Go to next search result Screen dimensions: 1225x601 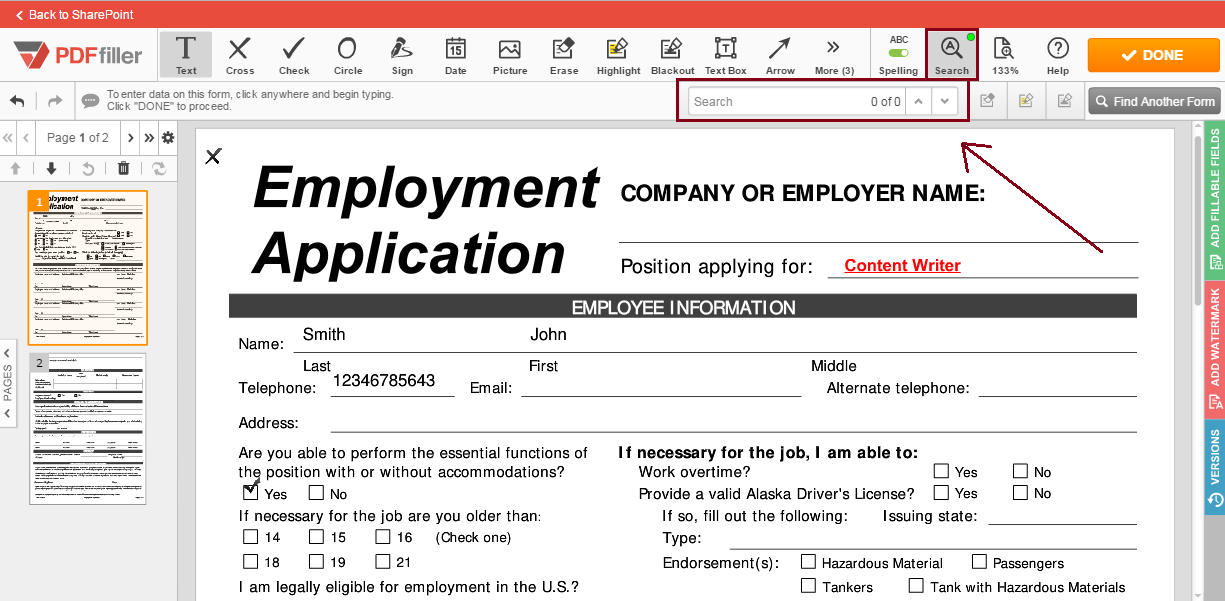pyautogui.click(x=944, y=101)
